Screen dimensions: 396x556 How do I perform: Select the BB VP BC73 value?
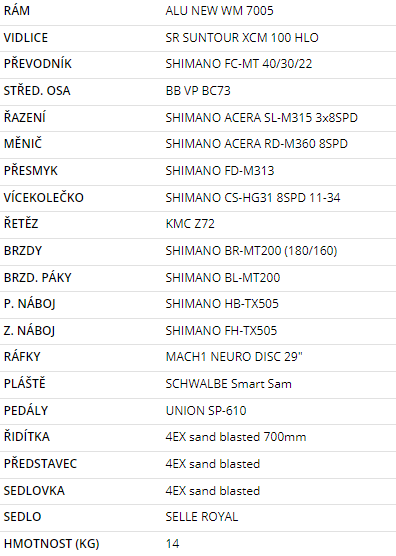198,91
